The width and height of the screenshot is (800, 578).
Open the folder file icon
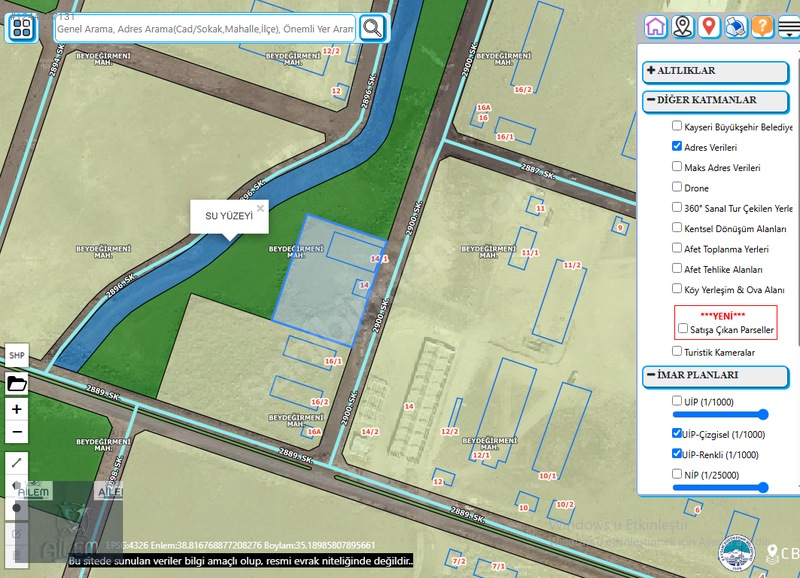point(17,384)
